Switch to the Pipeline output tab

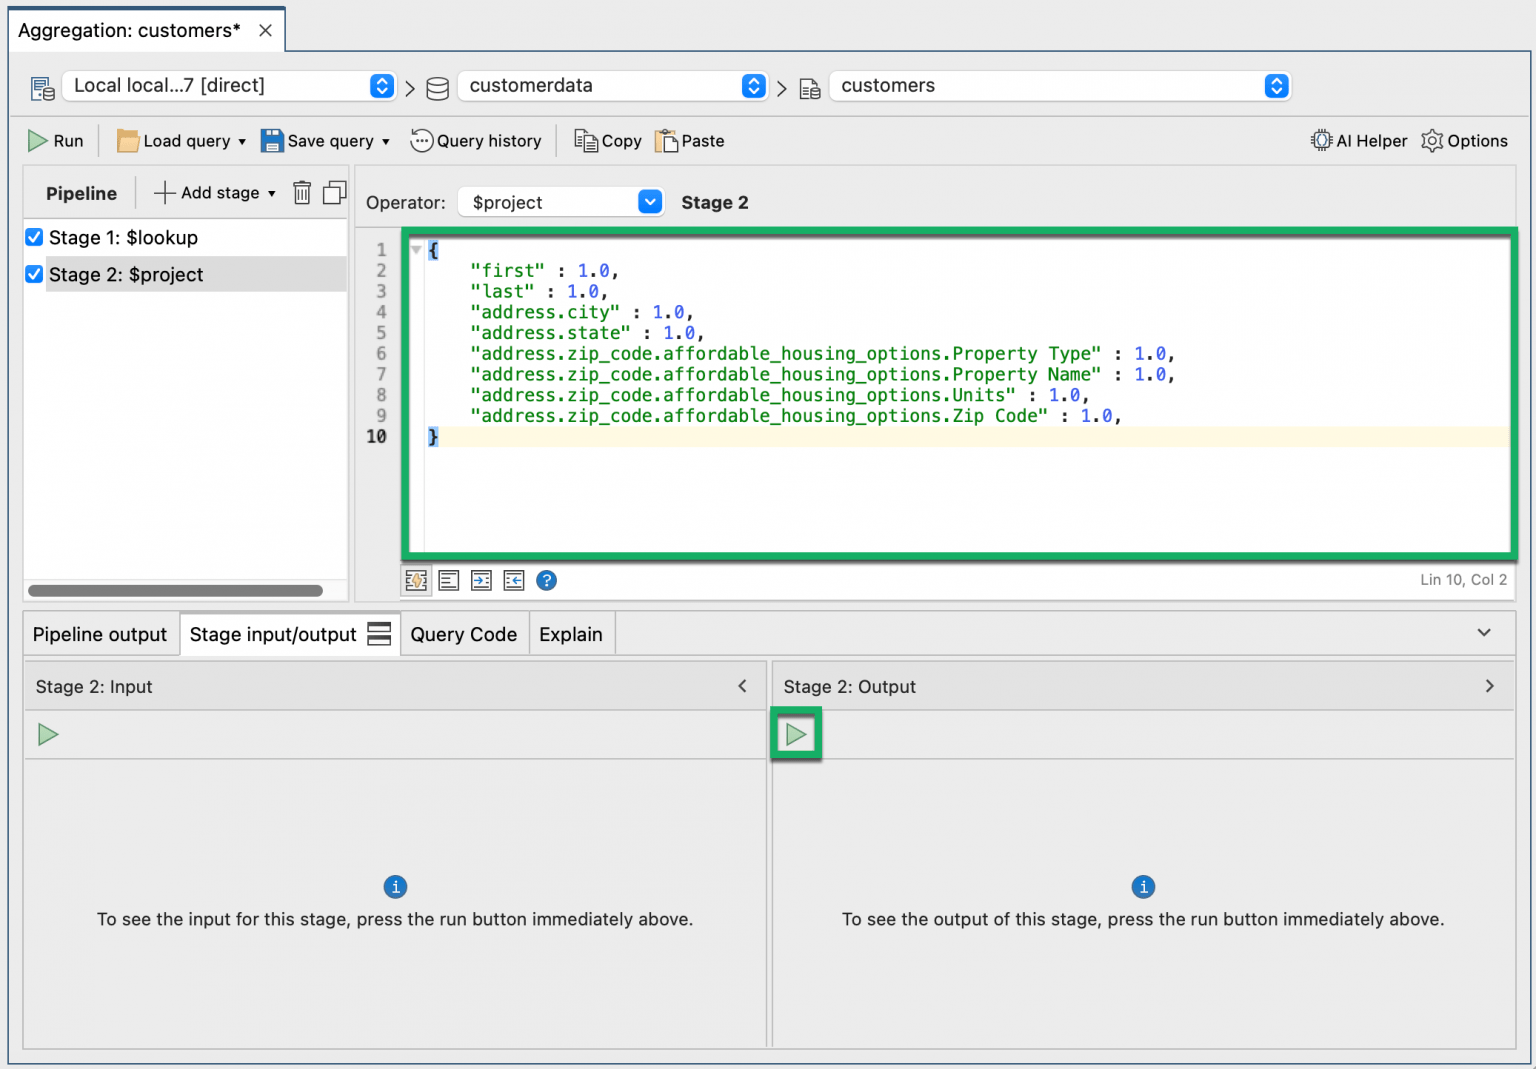pos(100,633)
